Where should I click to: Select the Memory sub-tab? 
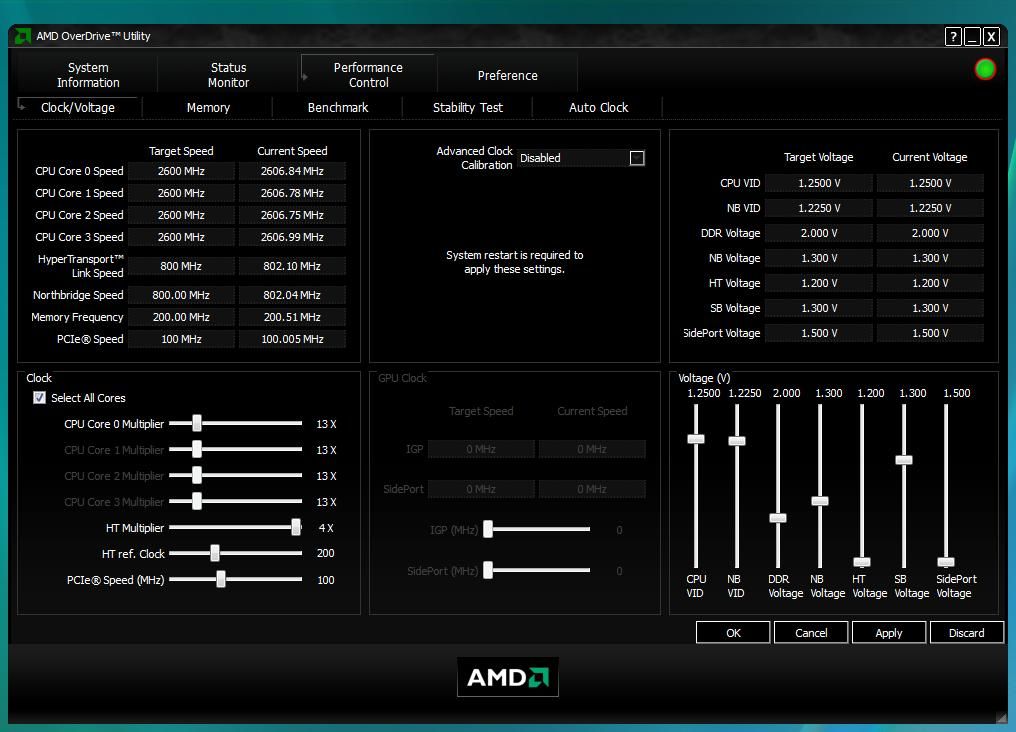[207, 107]
